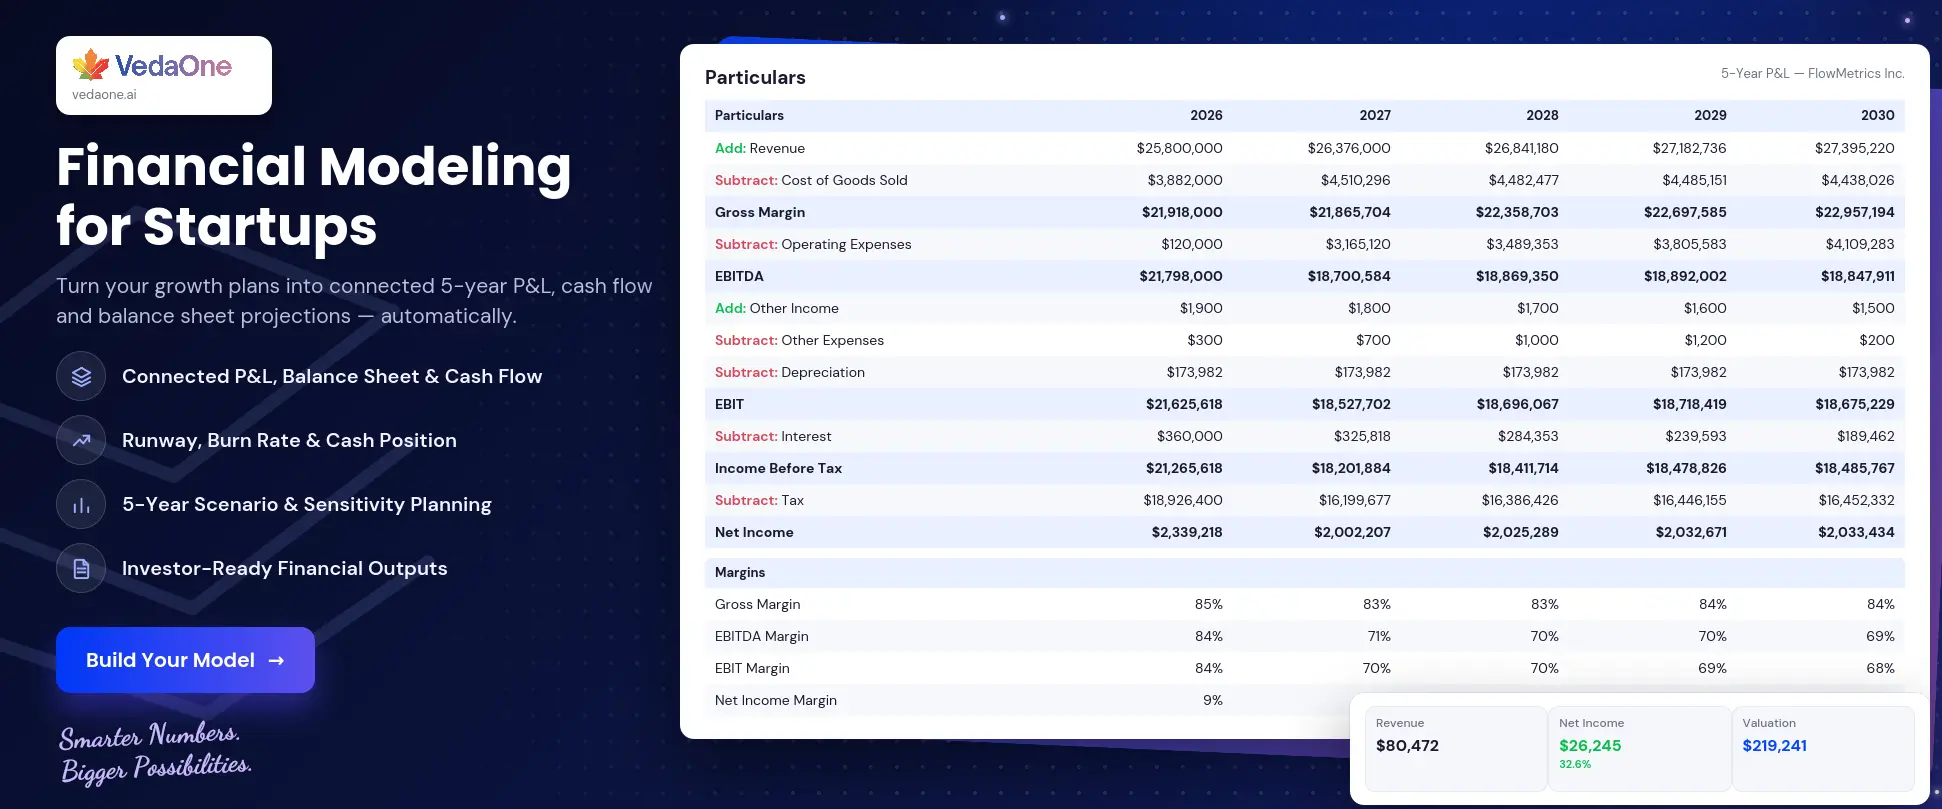
Task: Click the Income Before Tax row label
Action: pyautogui.click(x=778, y=468)
